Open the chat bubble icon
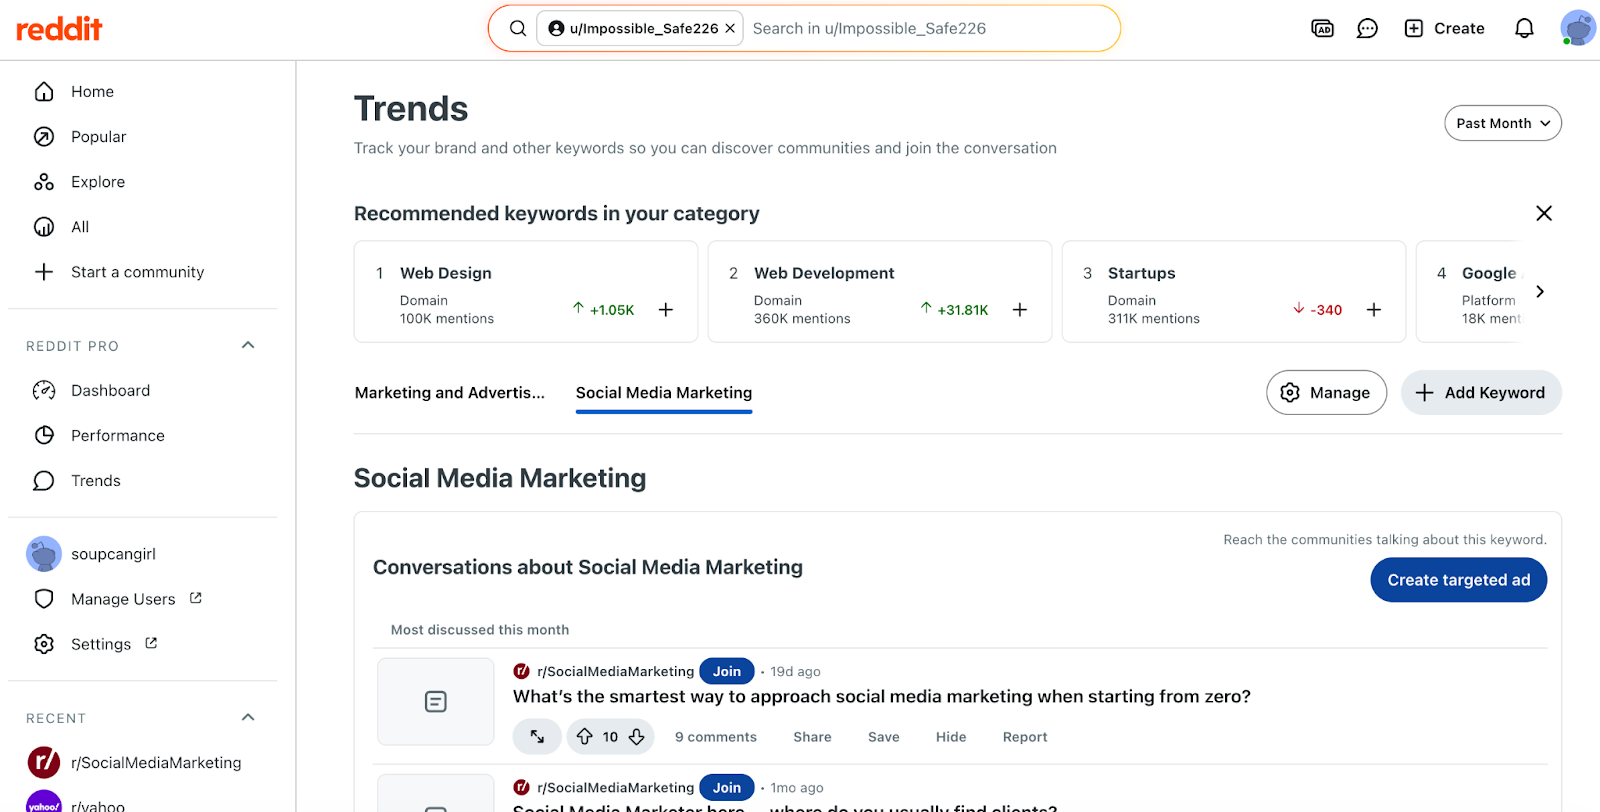Viewport: 1600px width, 812px height. point(1367,28)
